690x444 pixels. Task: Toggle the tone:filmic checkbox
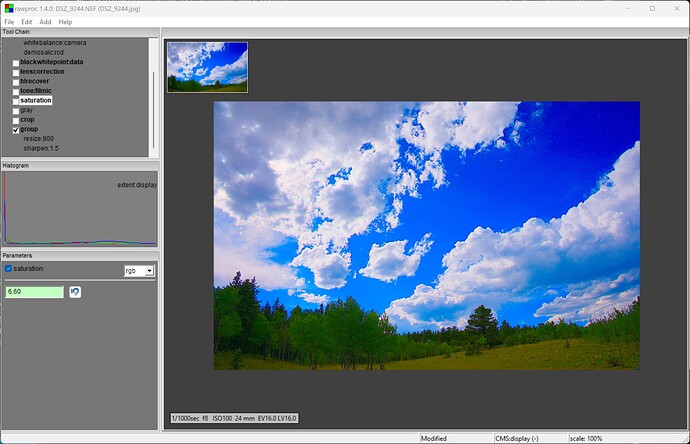tap(16, 92)
